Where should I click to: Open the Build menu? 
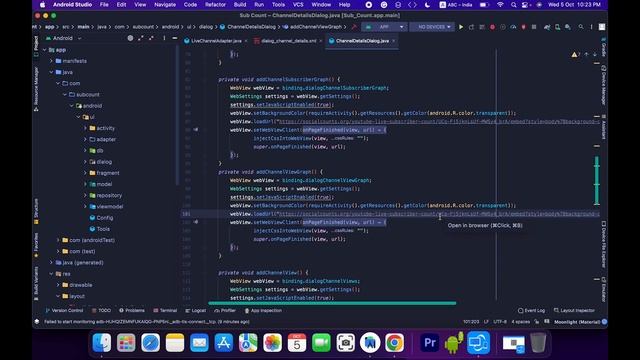pos(240,5)
